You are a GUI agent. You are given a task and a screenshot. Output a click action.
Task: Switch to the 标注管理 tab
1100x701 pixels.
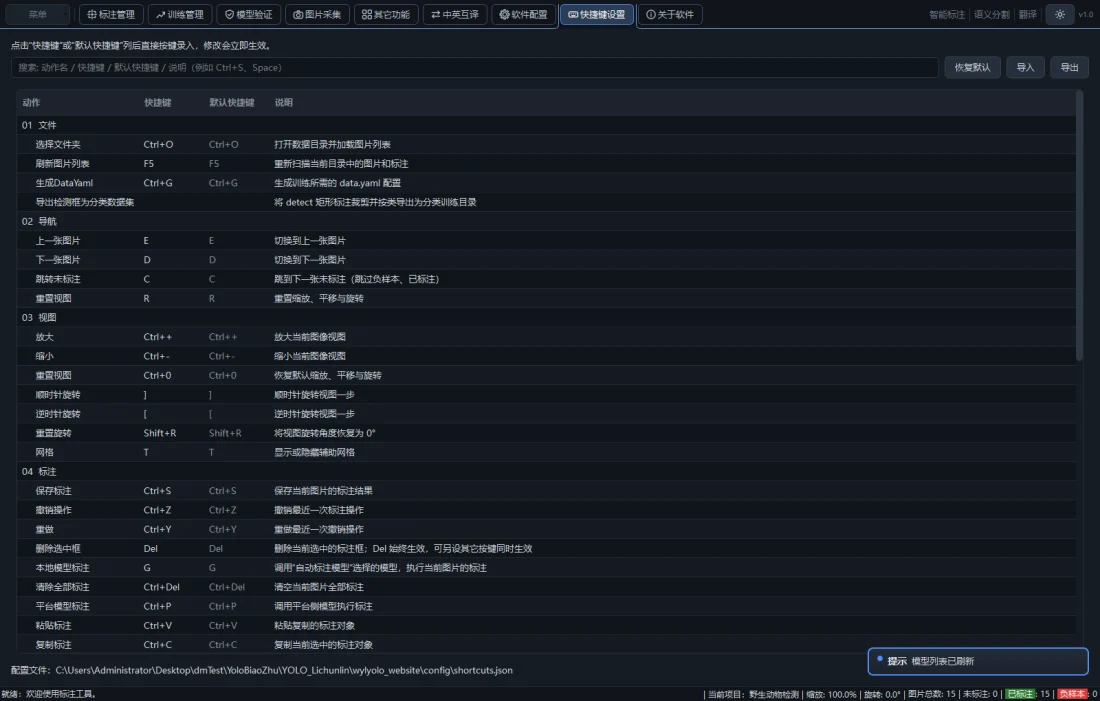click(112, 14)
